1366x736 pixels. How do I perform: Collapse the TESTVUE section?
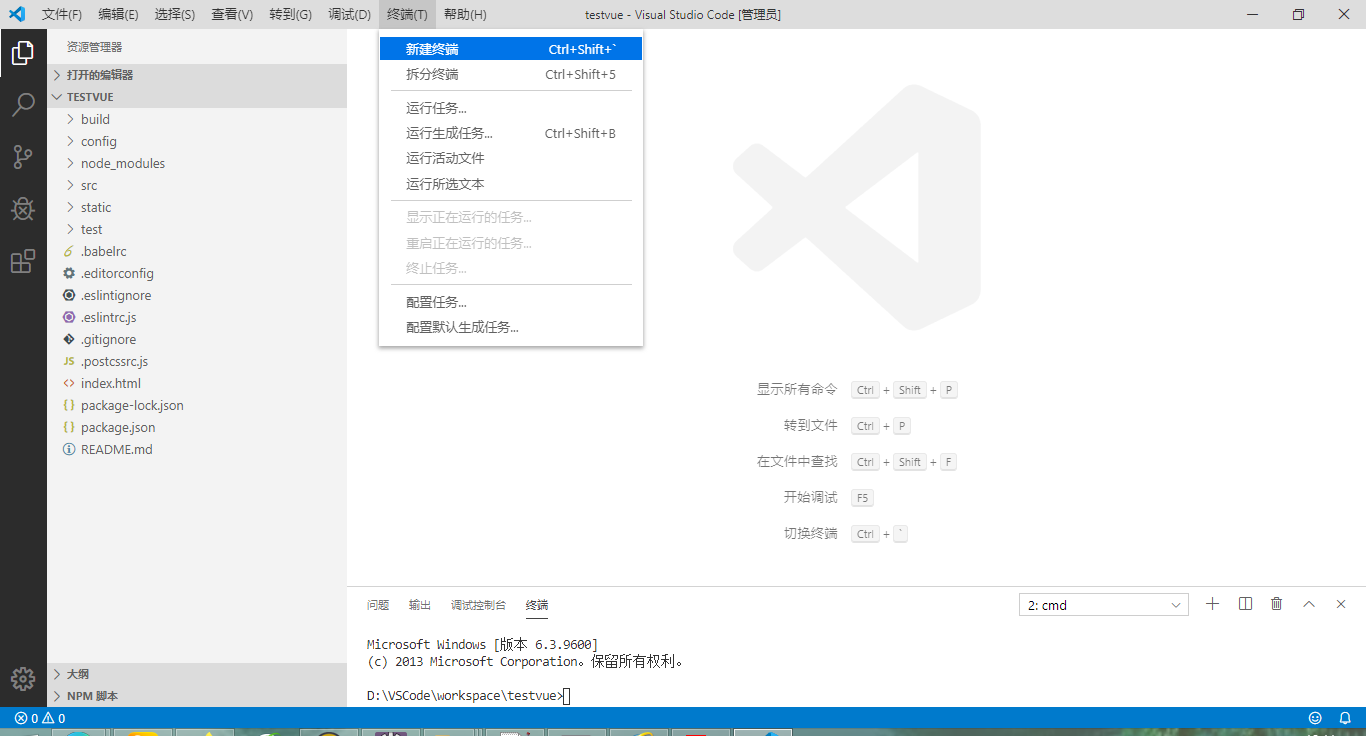(x=197, y=97)
